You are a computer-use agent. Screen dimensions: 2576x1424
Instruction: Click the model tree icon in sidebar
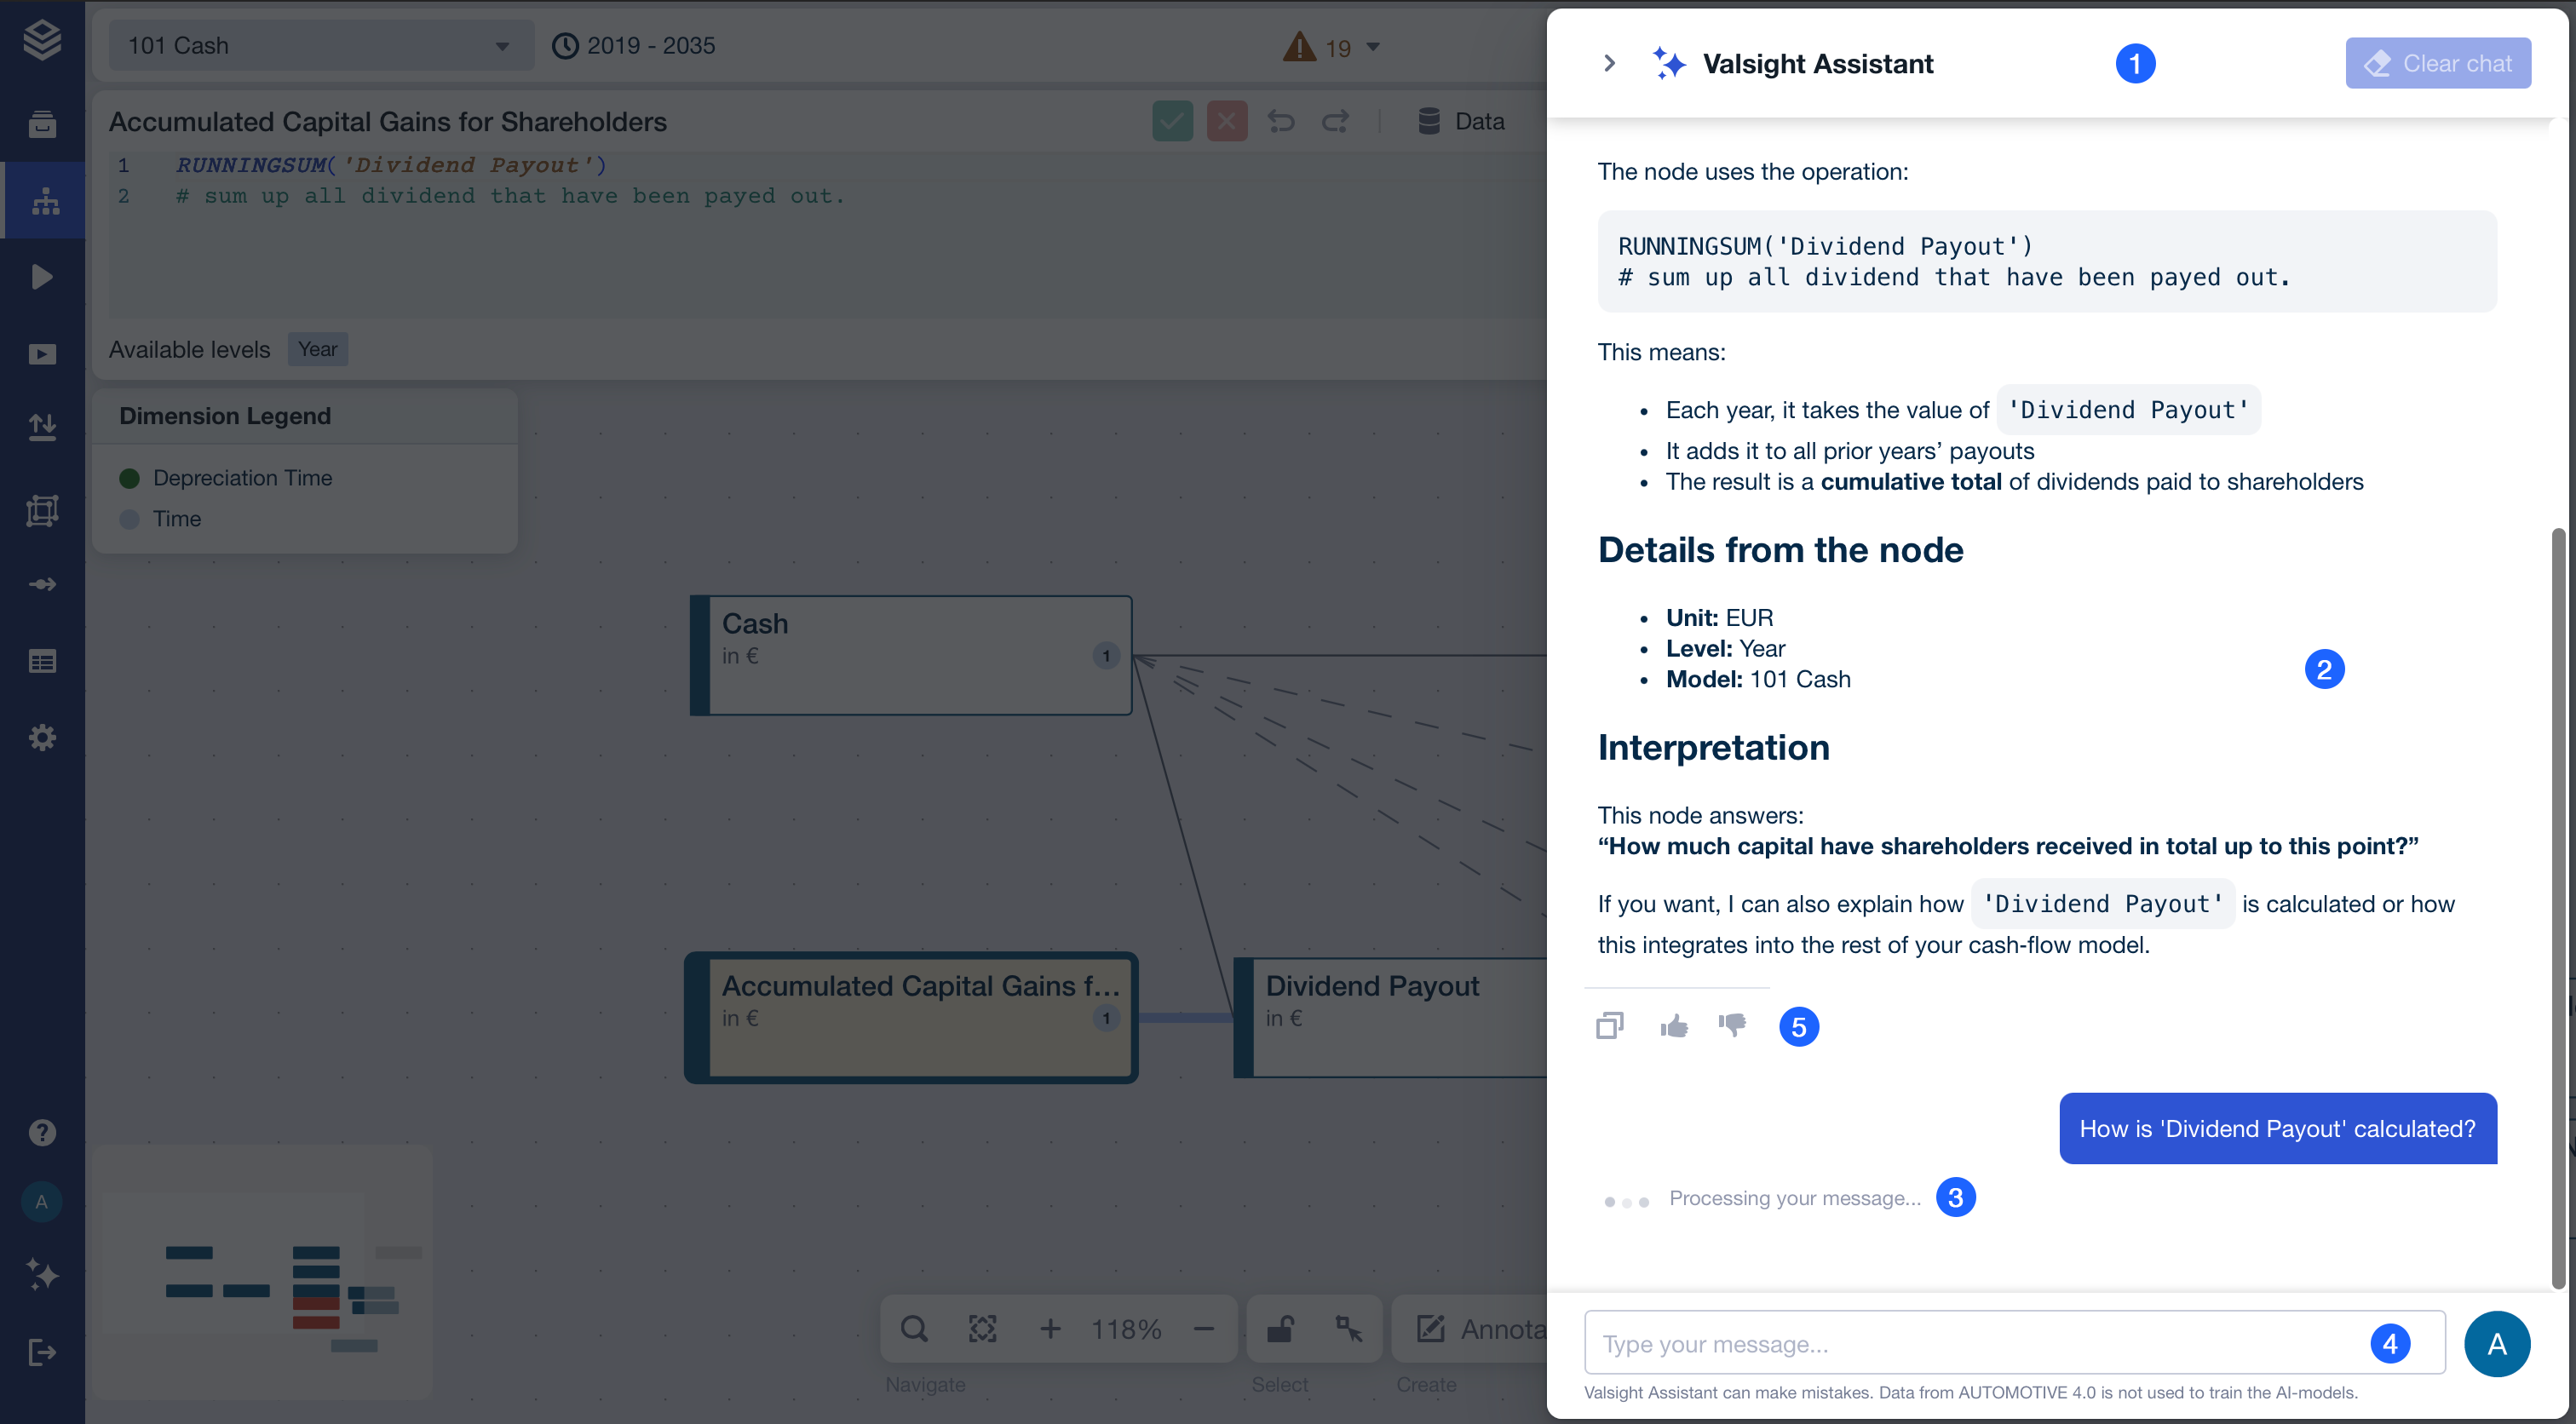pos(44,201)
